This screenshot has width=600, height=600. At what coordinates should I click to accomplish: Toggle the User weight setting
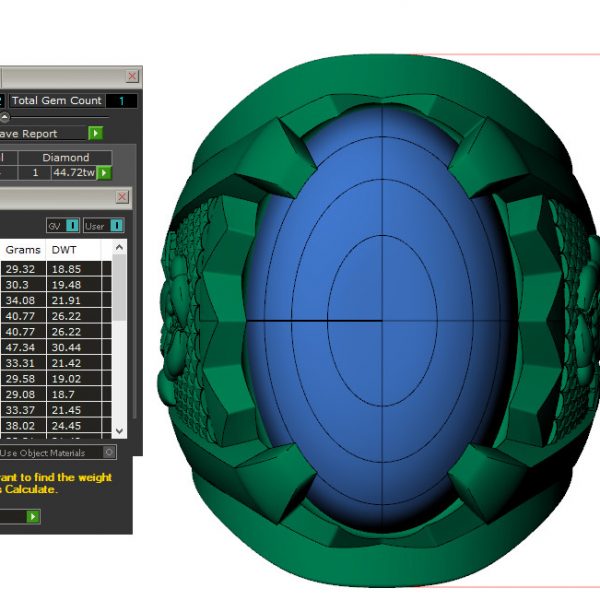coord(96,226)
